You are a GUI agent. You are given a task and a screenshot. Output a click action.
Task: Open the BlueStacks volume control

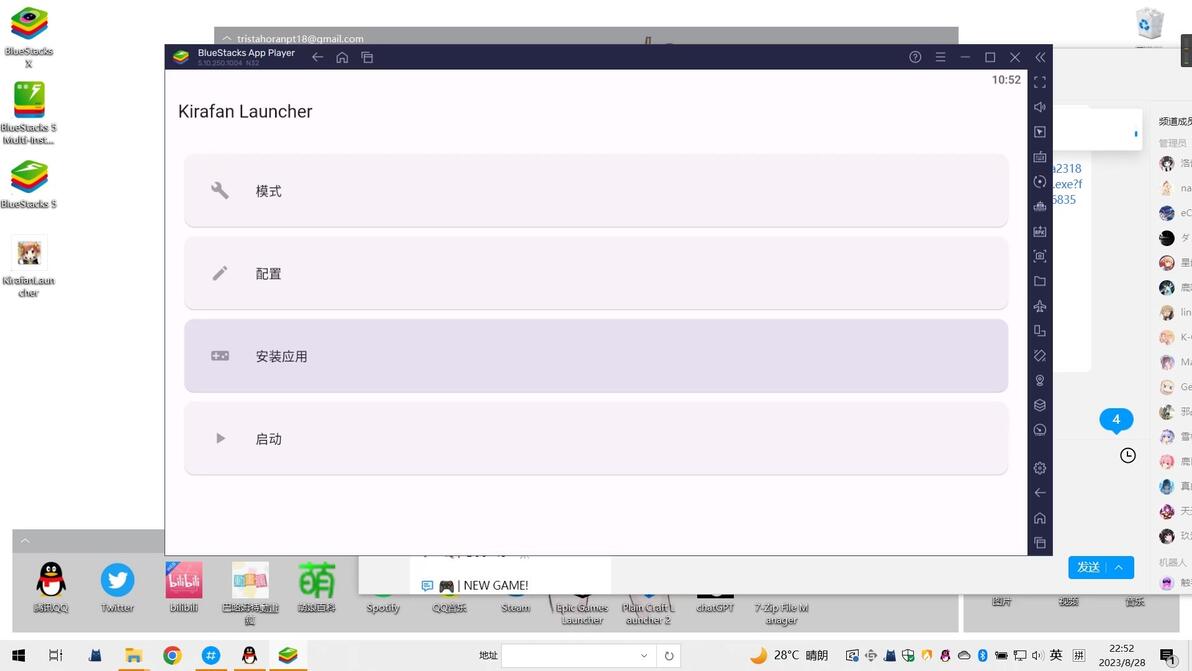[x=1040, y=107]
